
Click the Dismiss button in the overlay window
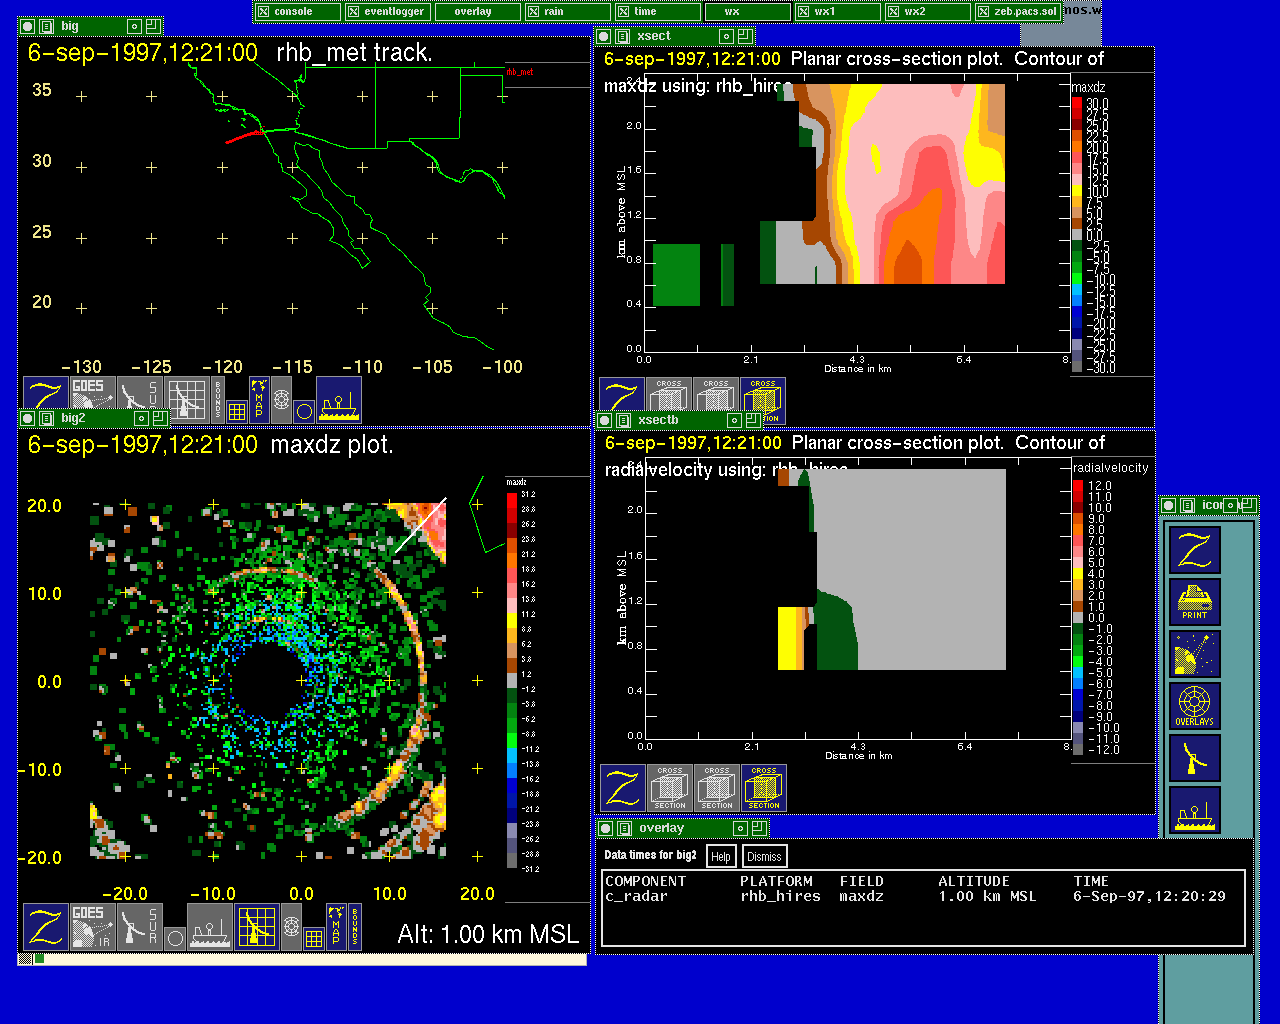point(764,856)
